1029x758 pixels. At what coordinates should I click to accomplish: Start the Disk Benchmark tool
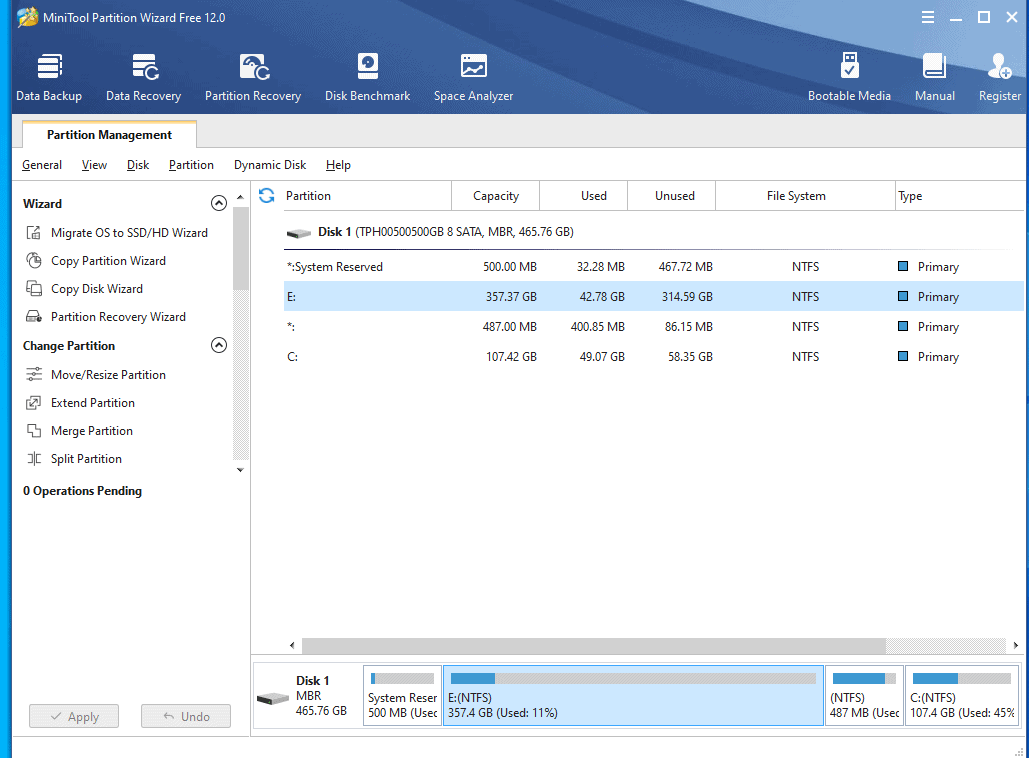(x=367, y=77)
